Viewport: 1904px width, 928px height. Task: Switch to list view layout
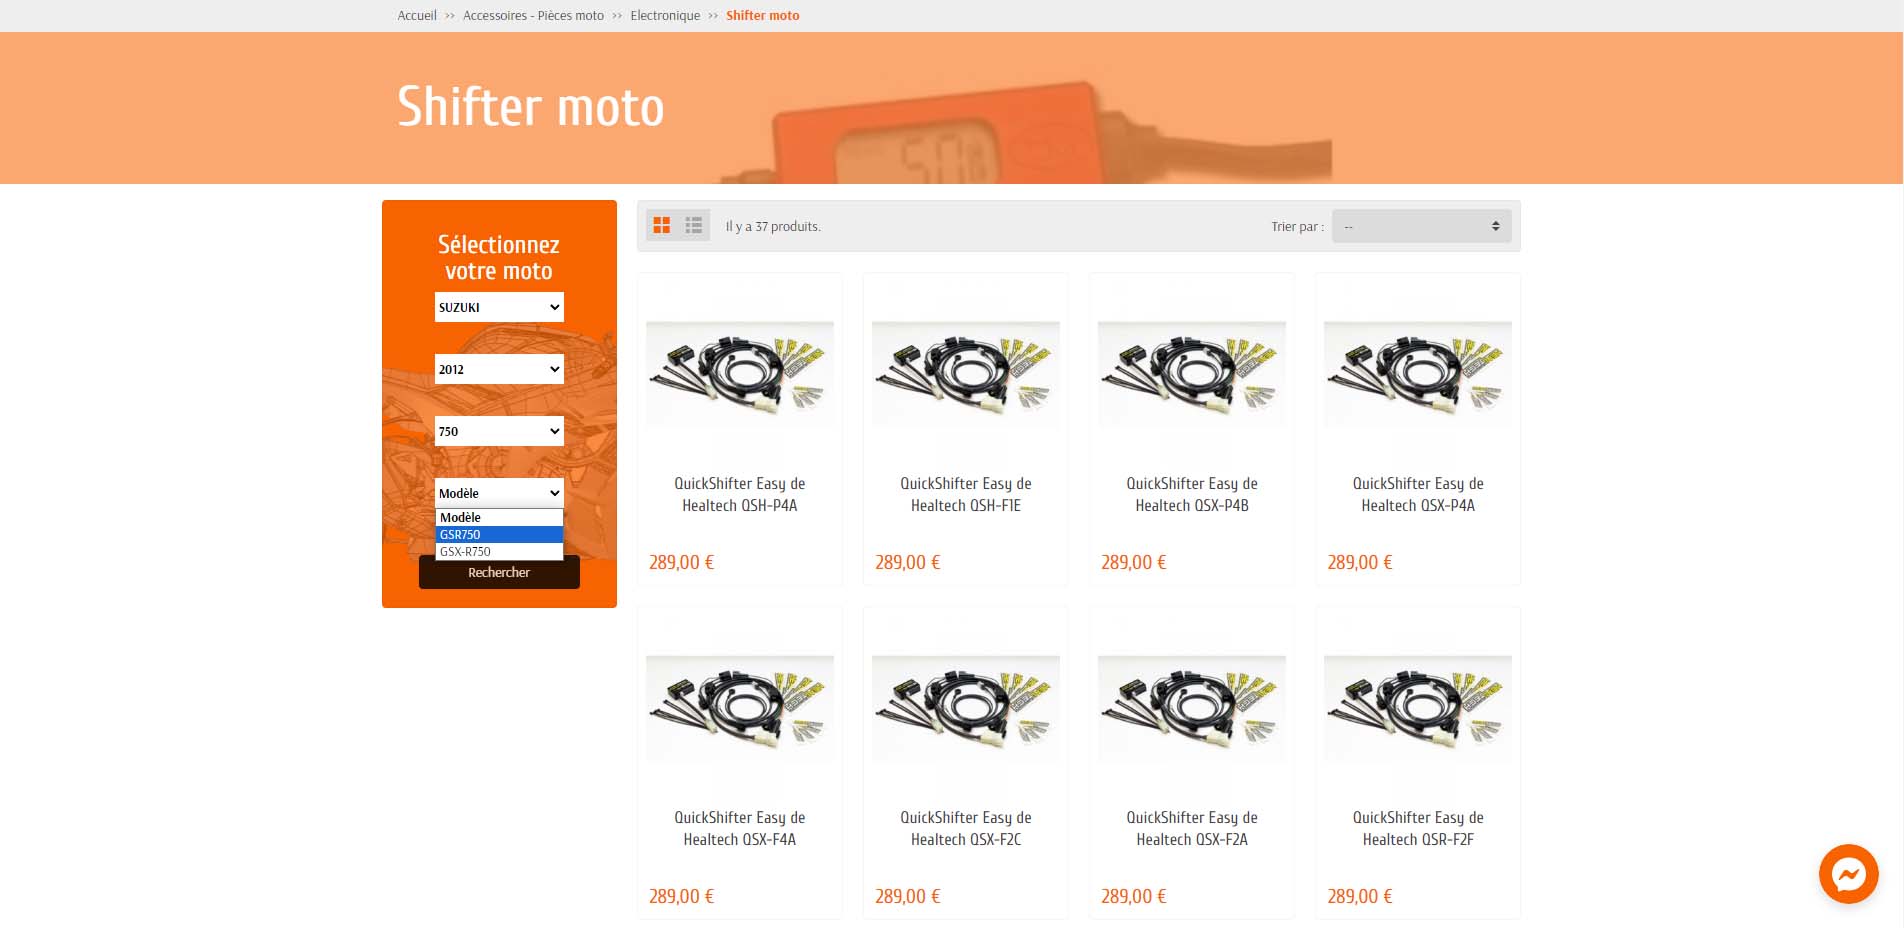pyautogui.click(x=693, y=226)
